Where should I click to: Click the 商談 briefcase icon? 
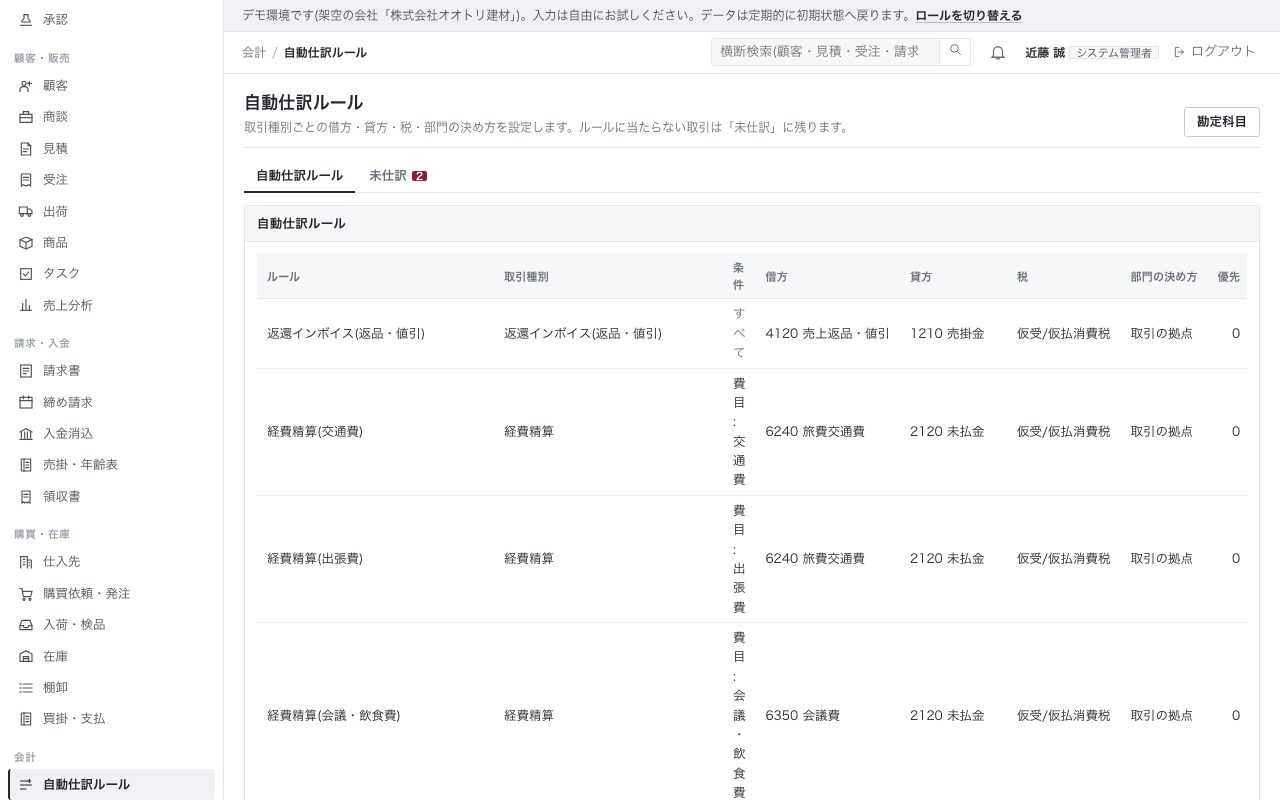tap(26, 117)
